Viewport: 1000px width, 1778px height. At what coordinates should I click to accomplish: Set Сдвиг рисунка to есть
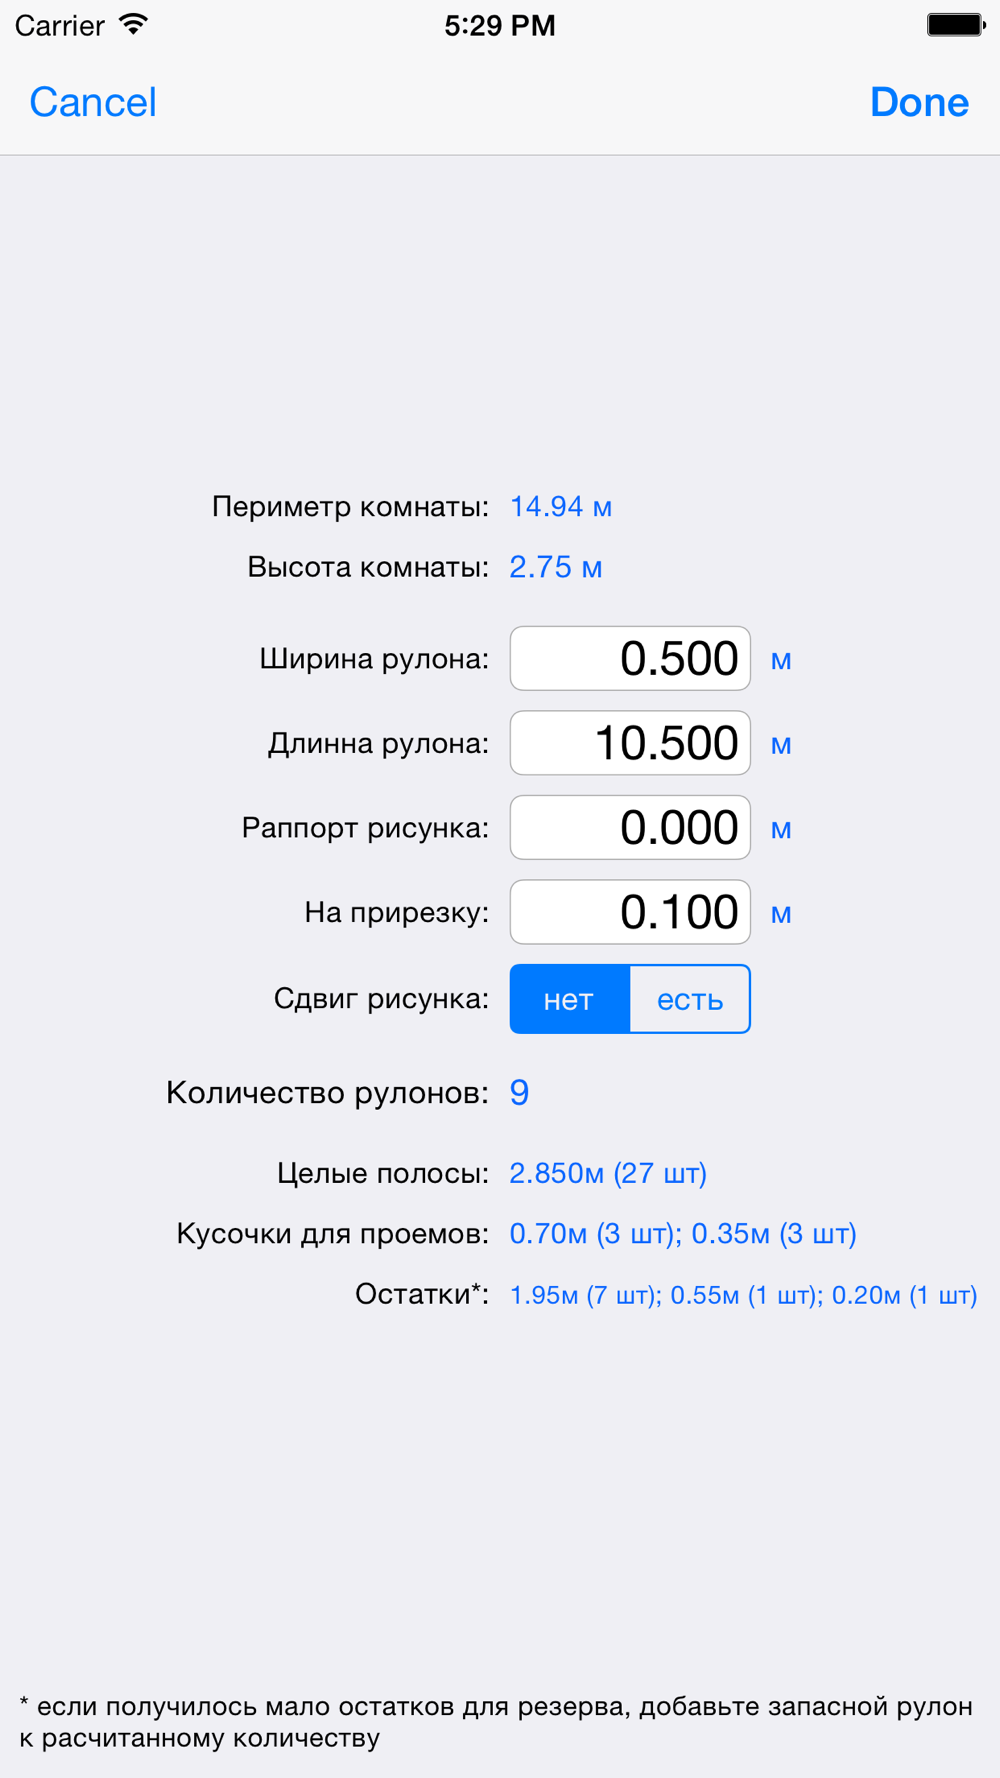click(x=690, y=999)
